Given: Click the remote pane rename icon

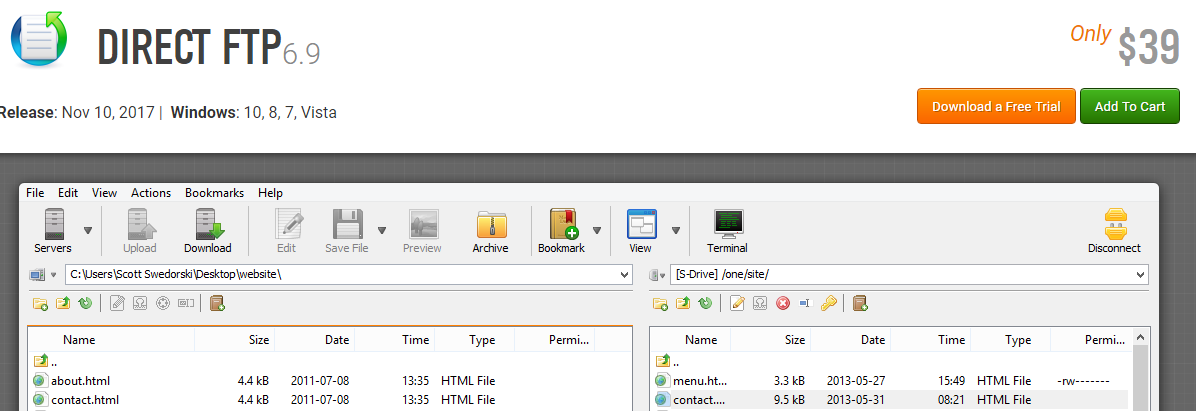Looking at the screenshot, I should [x=805, y=303].
